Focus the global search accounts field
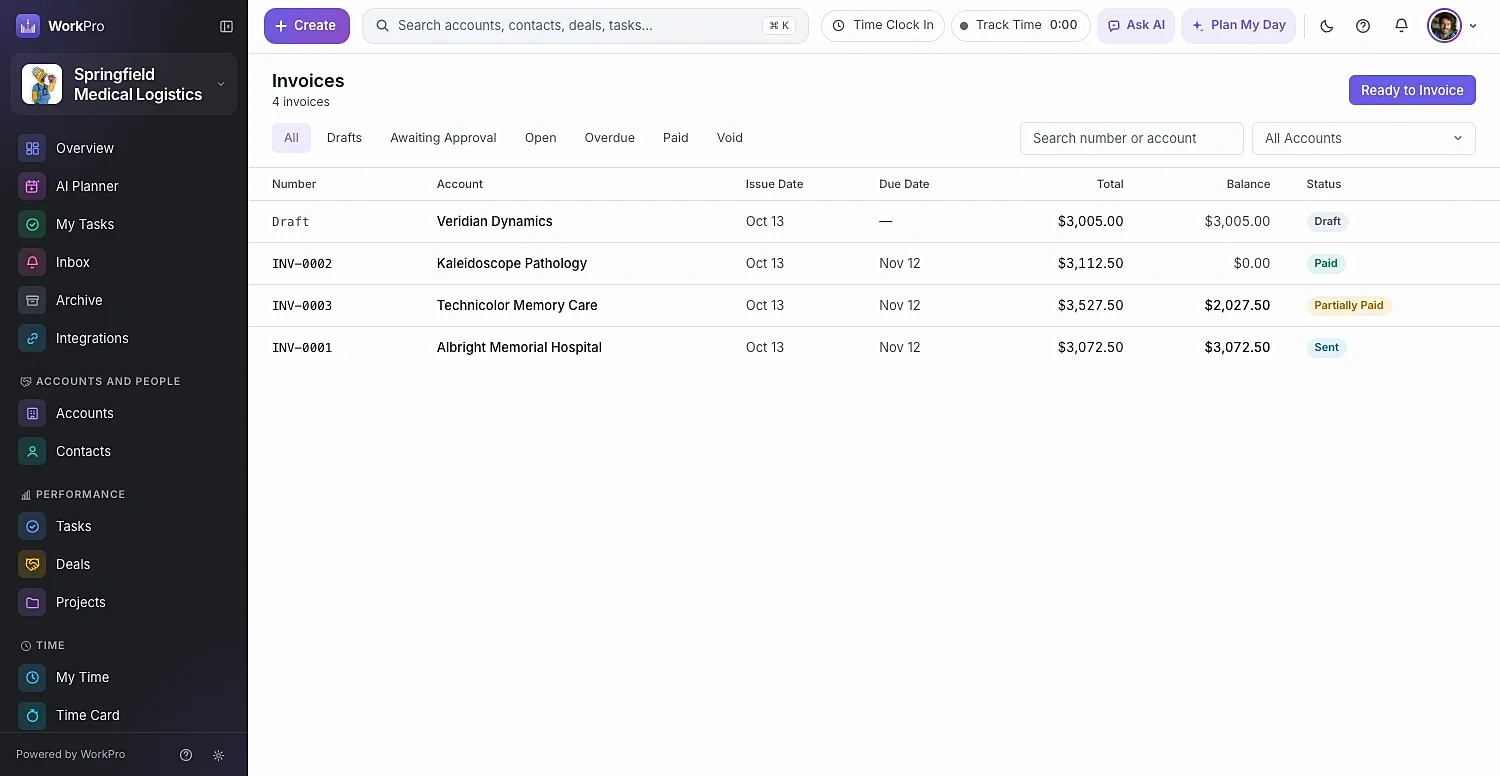Screen dimensions: 1500x776 point(585,26)
